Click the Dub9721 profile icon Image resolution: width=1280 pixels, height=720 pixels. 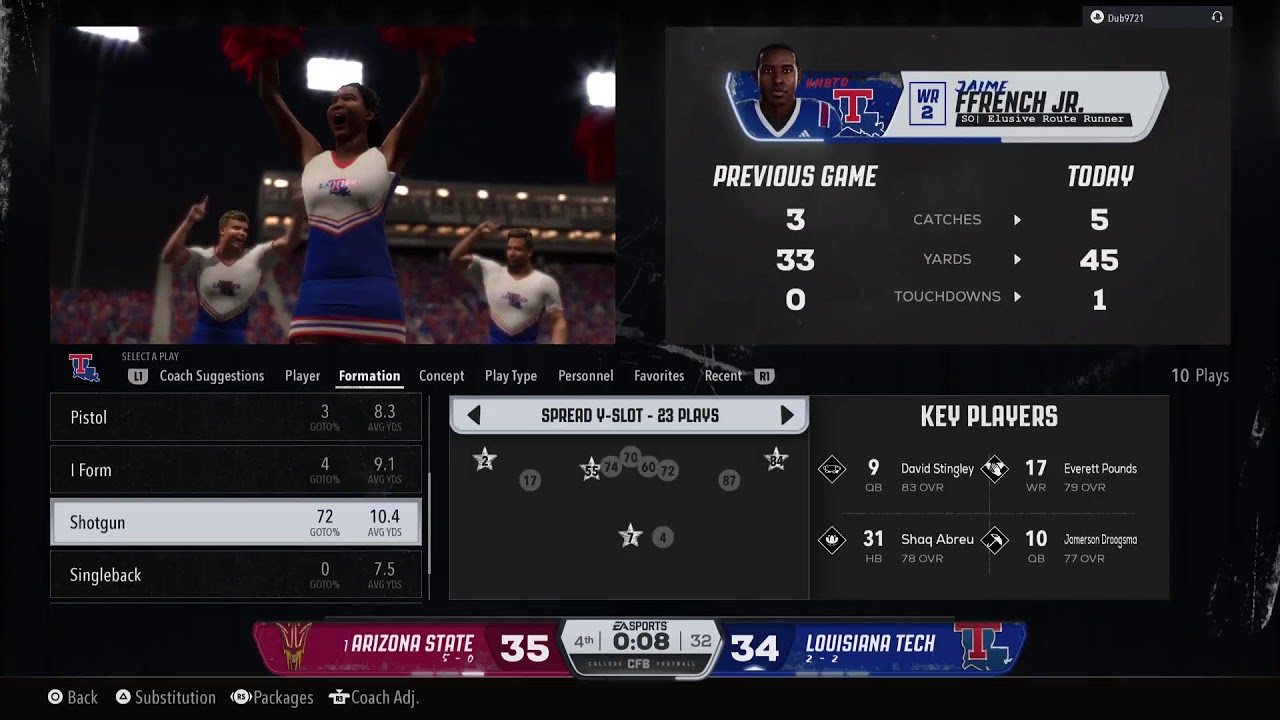coord(1097,17)
